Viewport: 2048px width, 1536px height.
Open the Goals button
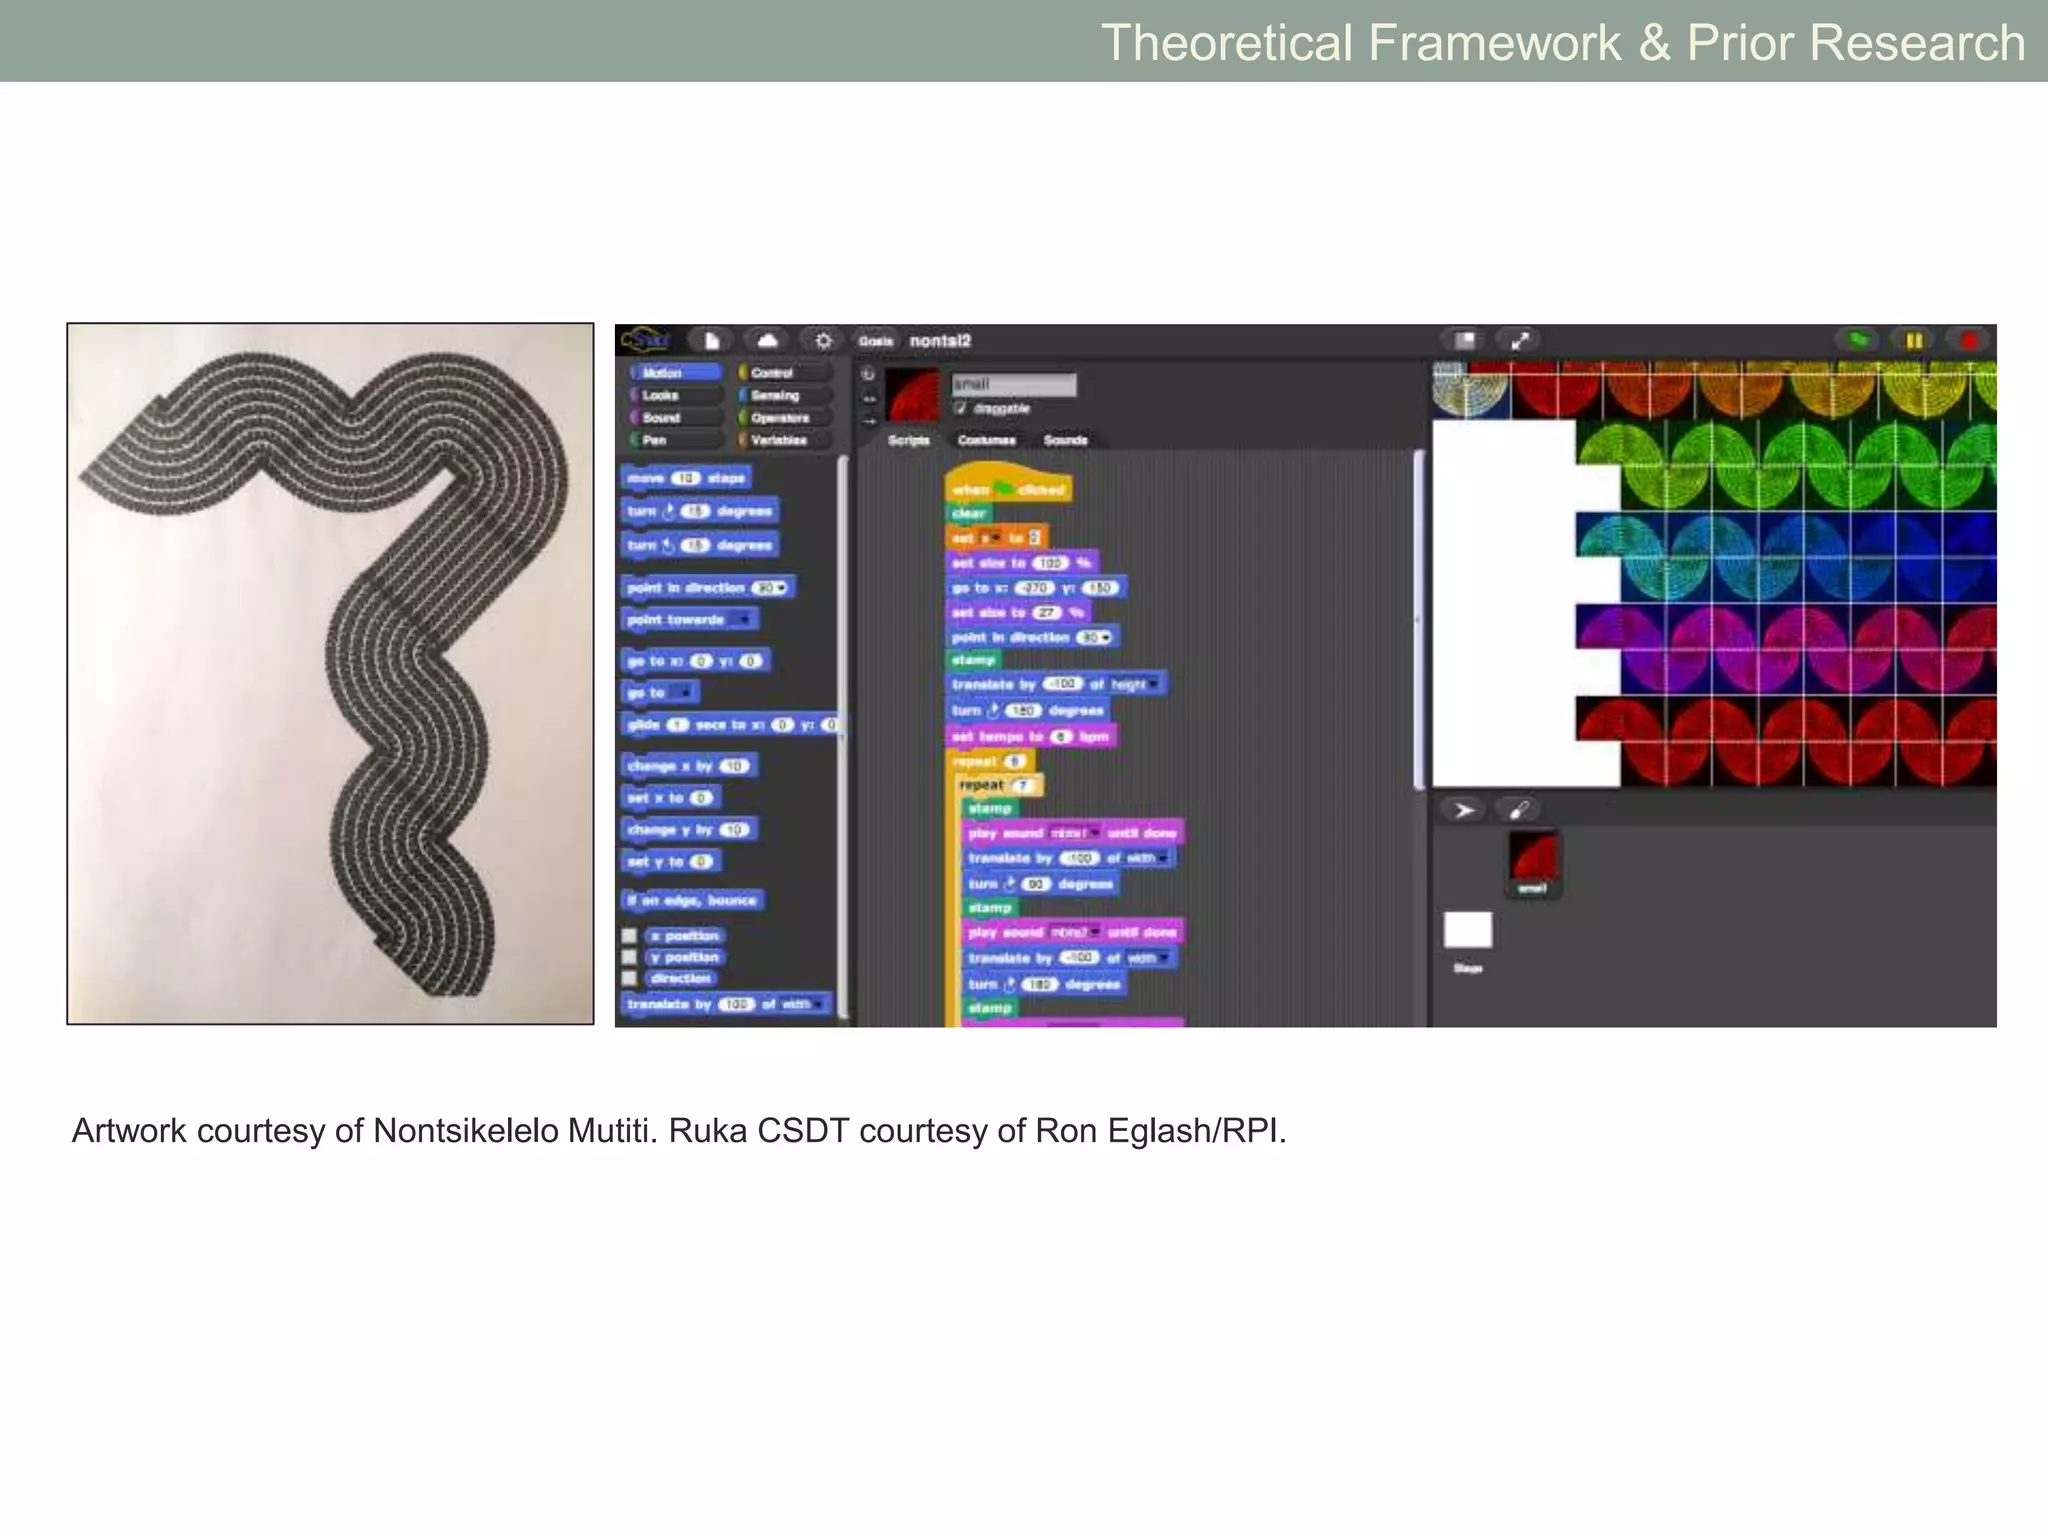click(x=875, y=341)
